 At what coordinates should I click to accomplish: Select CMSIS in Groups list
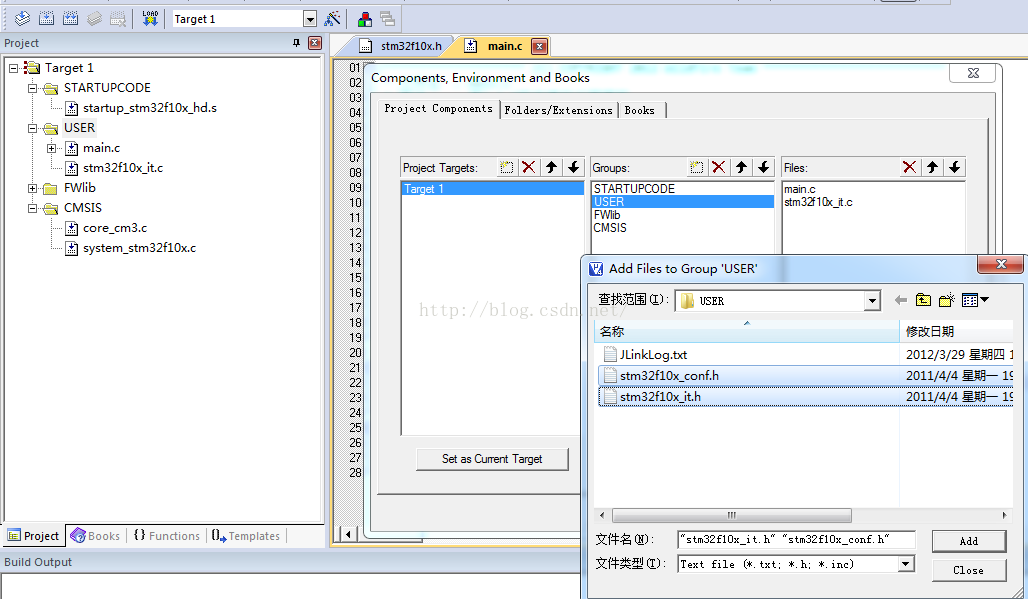click(610, 228)
